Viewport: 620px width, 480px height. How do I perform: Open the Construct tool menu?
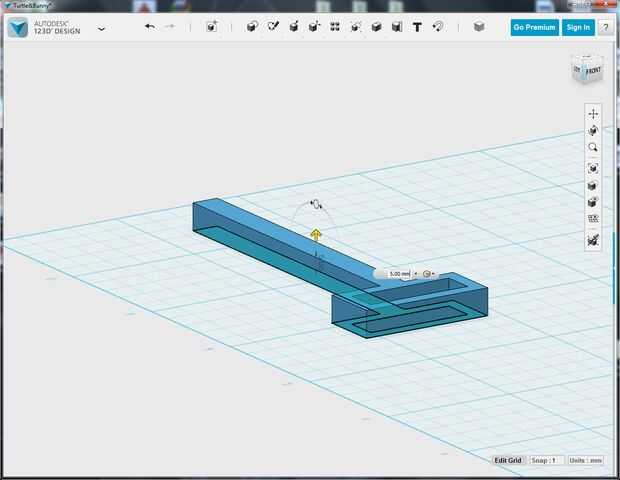pyautogui.click(x=294, y=26)
